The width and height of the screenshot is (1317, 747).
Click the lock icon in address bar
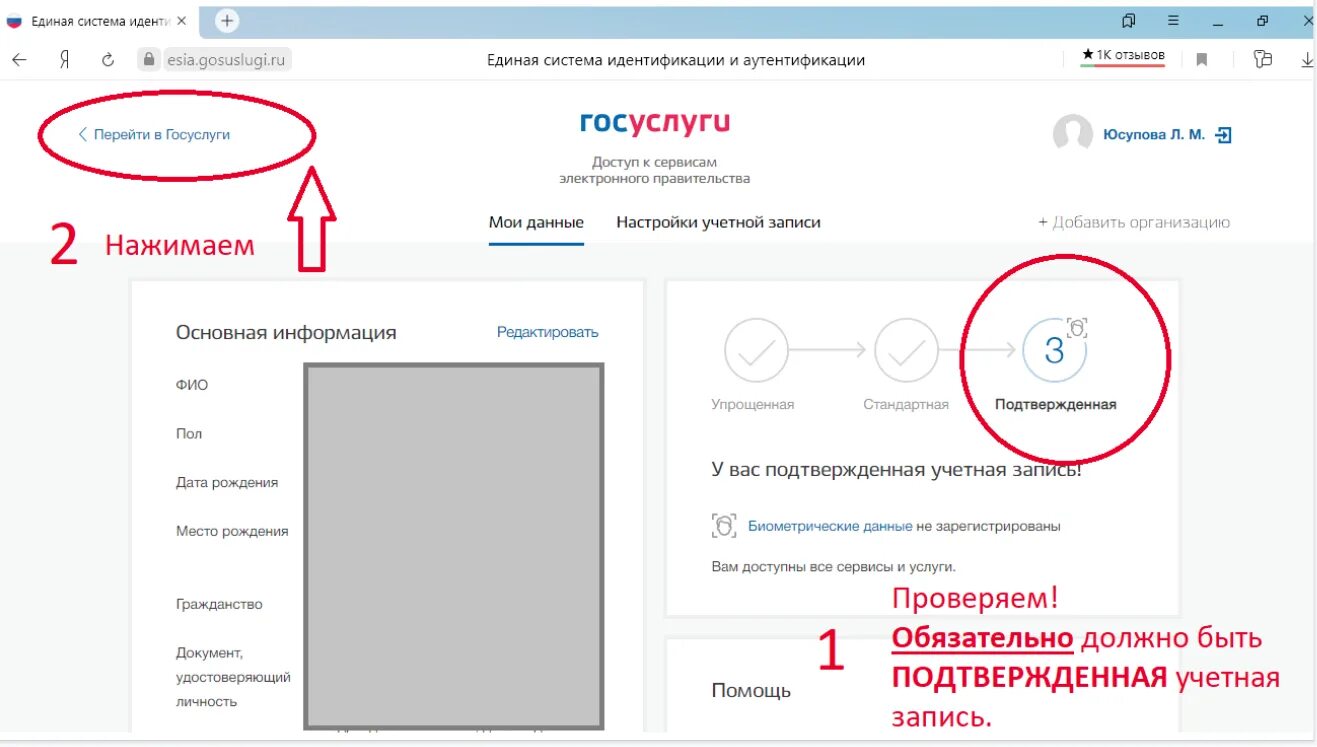pos(150,60)
